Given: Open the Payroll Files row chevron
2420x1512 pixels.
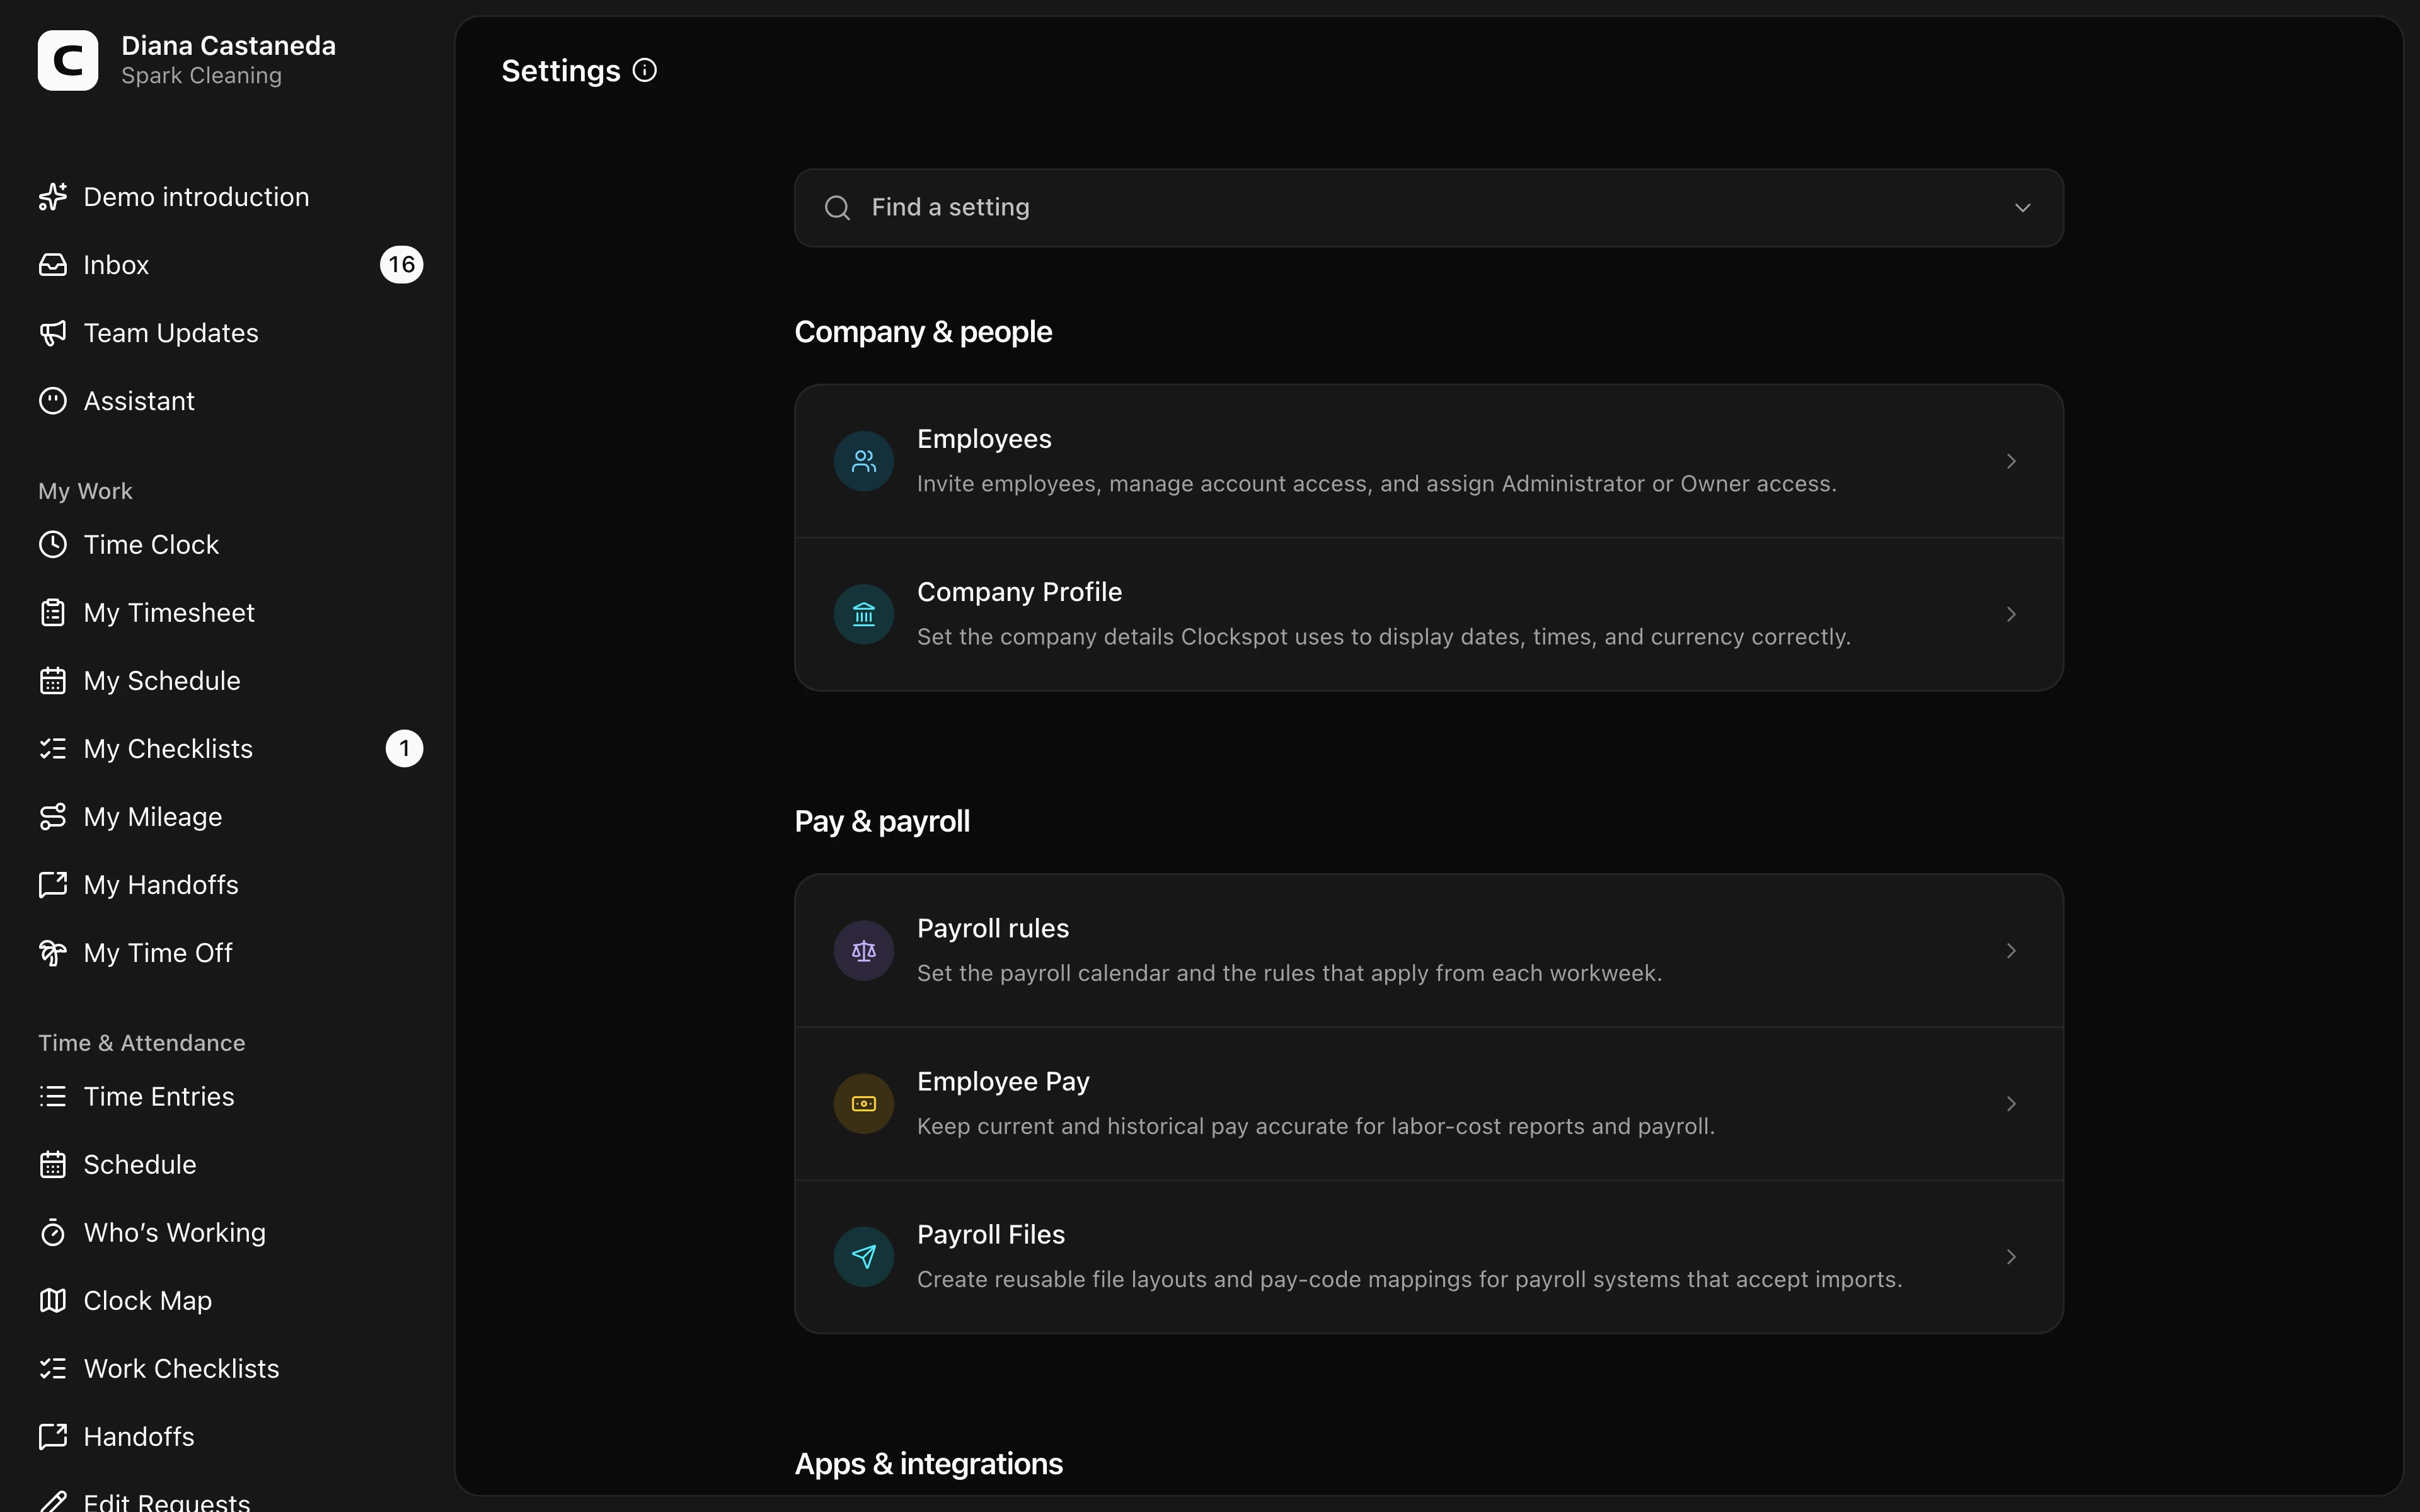Looking at the screenshot, I should [2011, 1257].
